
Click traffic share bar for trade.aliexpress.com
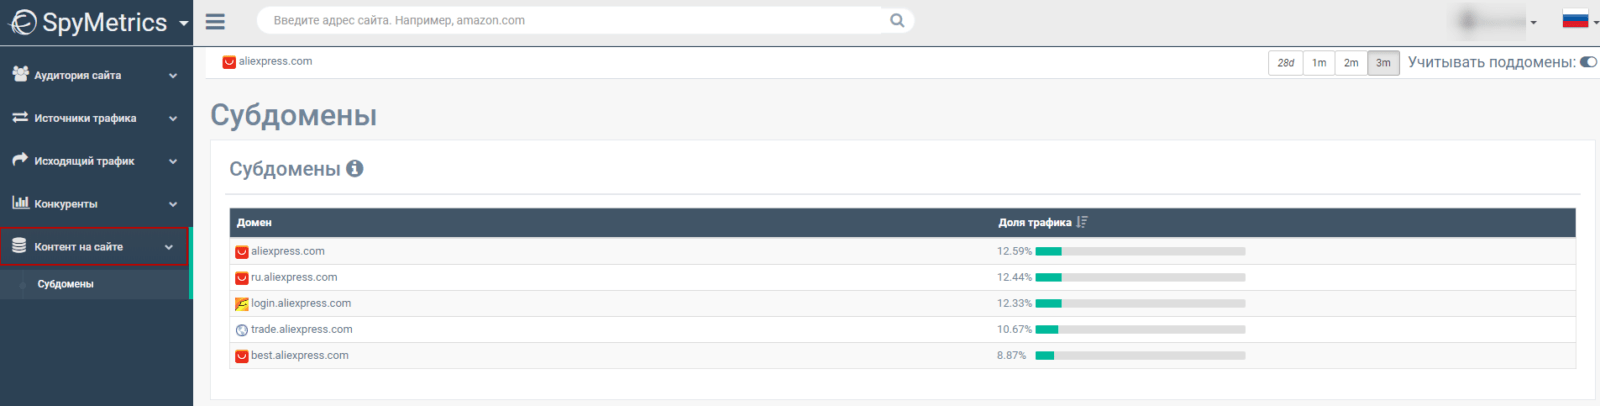1141,329
